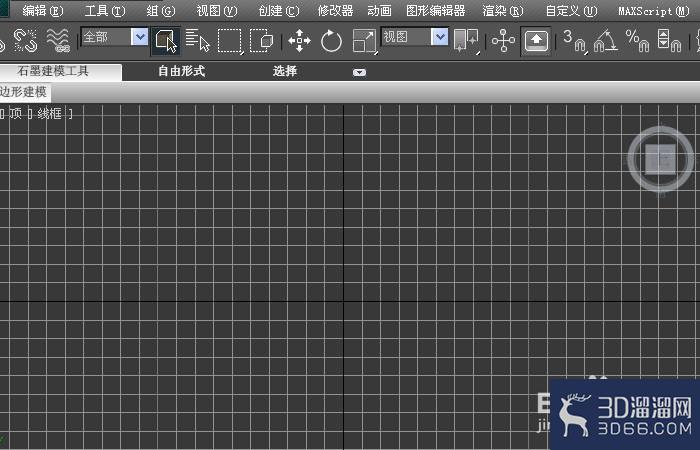Screen dimensions: 700x450
Task: Open the 渲染(R) menu
Action: 503,11
